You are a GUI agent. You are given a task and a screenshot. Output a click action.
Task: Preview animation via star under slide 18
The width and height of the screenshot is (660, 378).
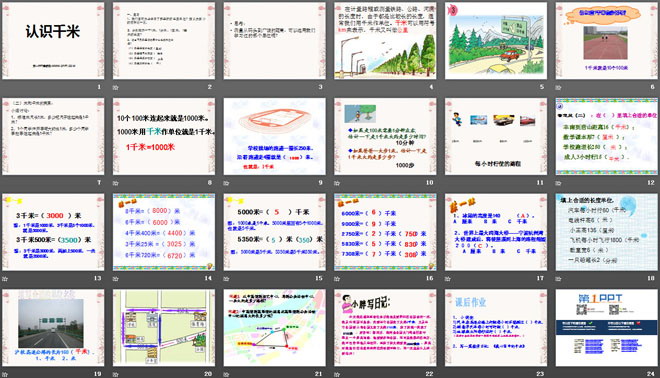point(558,279)
